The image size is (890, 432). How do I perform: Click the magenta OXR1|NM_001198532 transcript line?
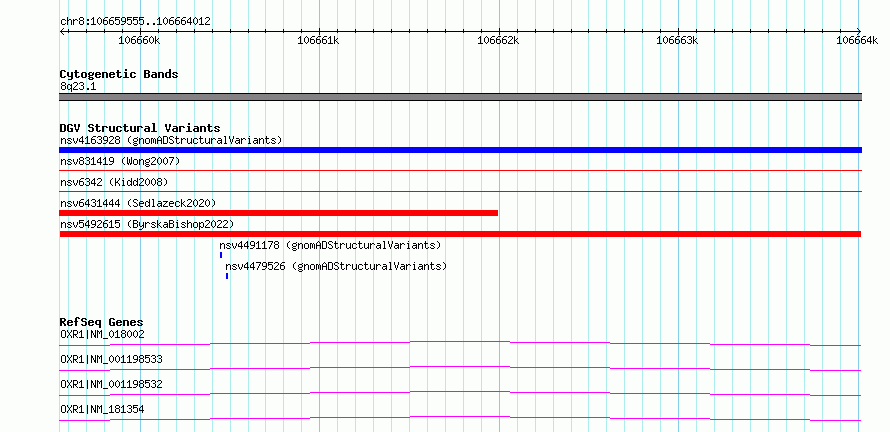[460, 393]
